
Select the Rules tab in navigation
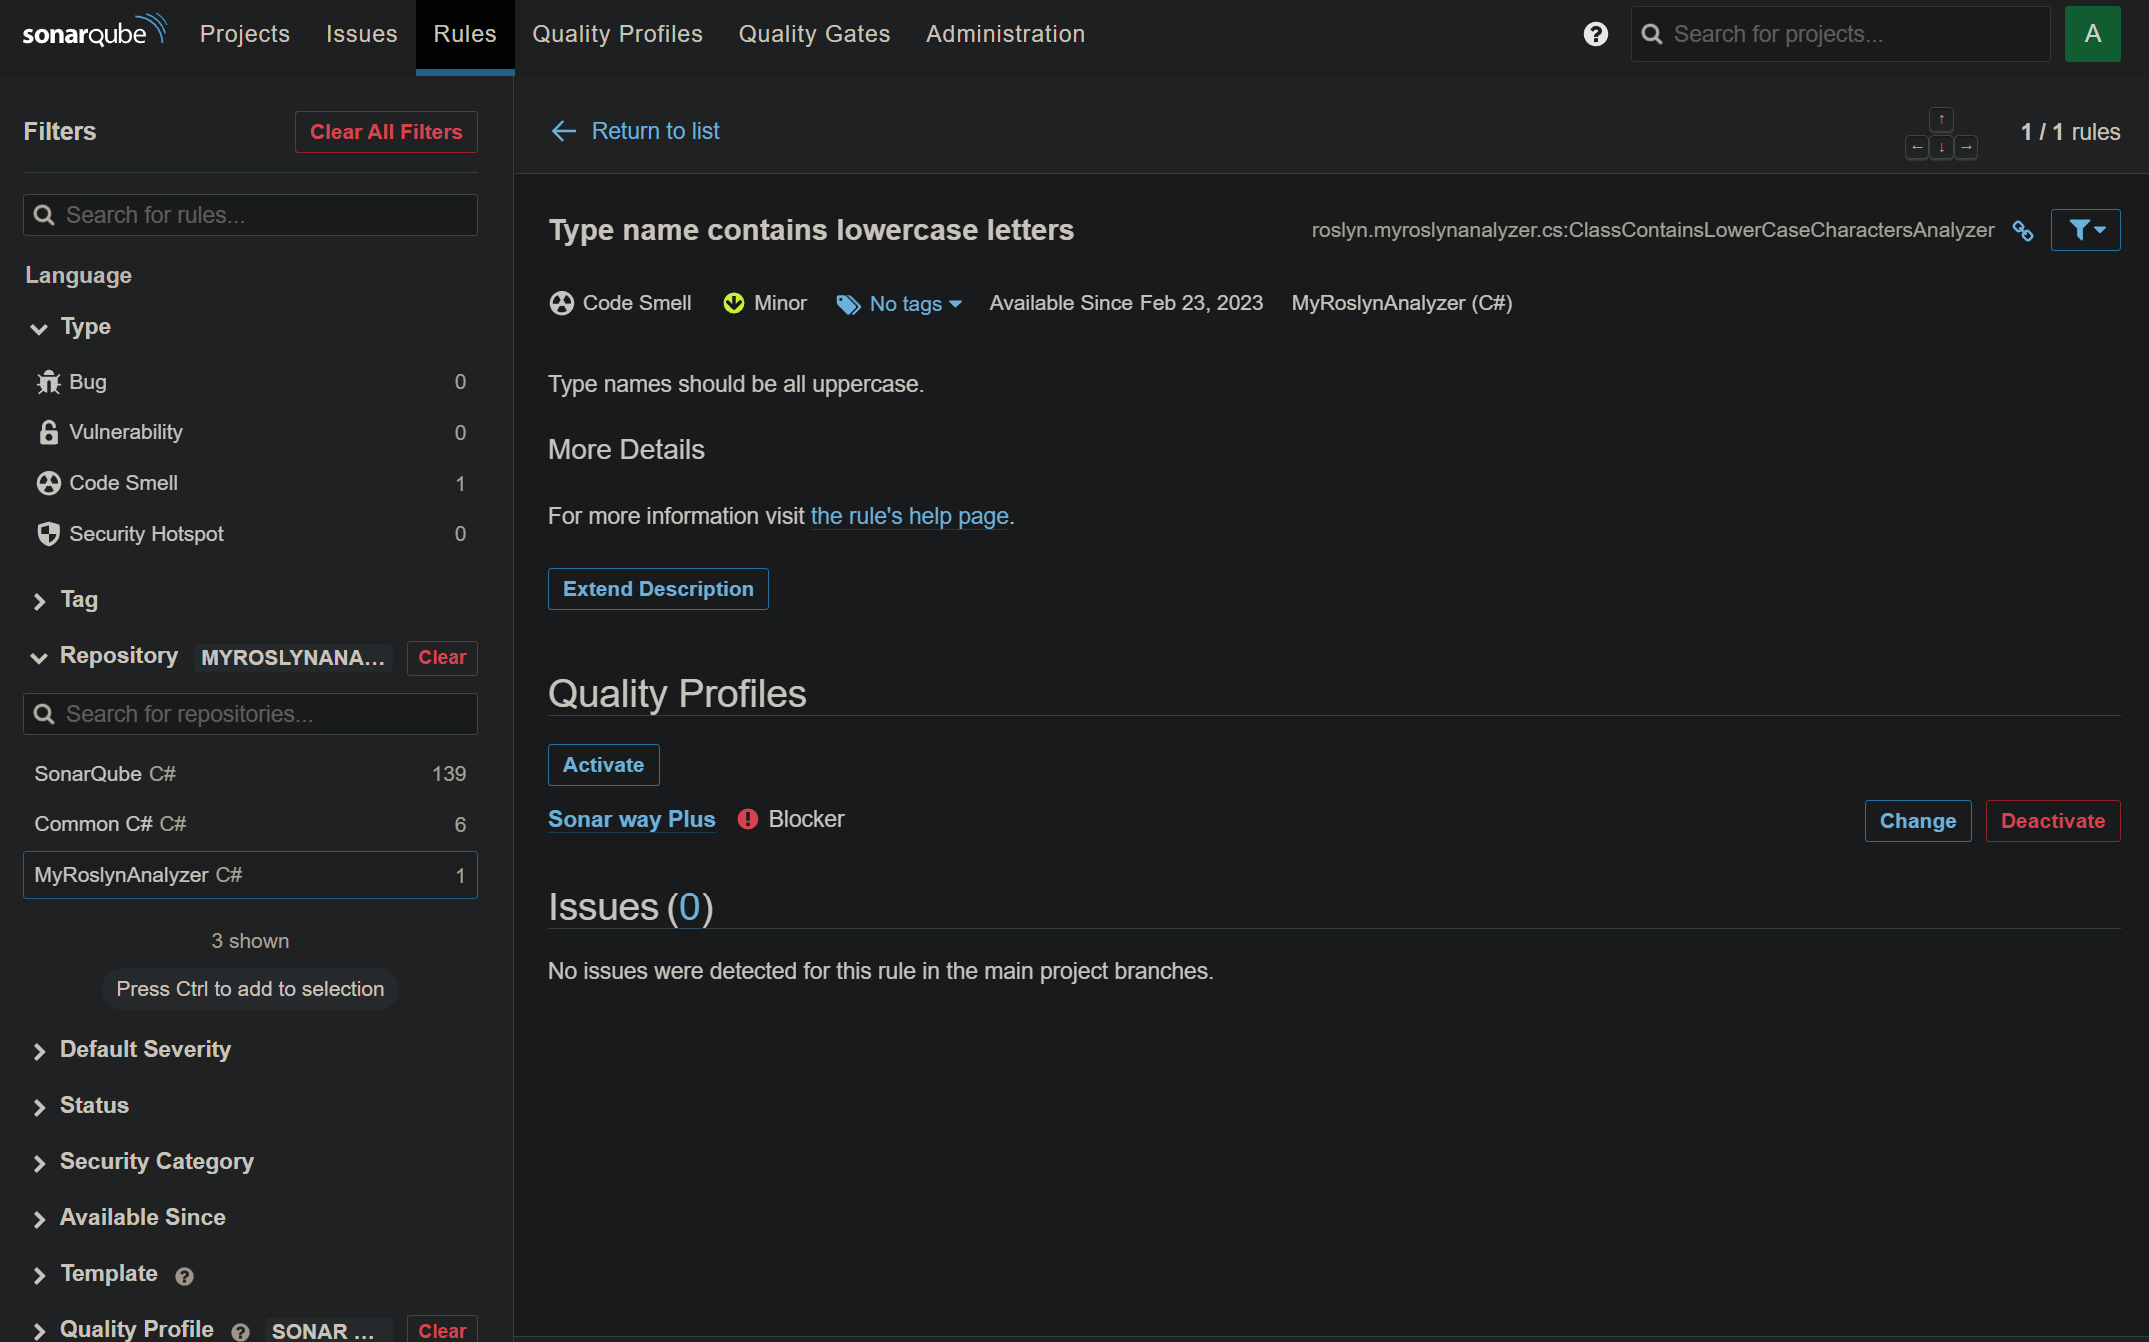point(464,34)
